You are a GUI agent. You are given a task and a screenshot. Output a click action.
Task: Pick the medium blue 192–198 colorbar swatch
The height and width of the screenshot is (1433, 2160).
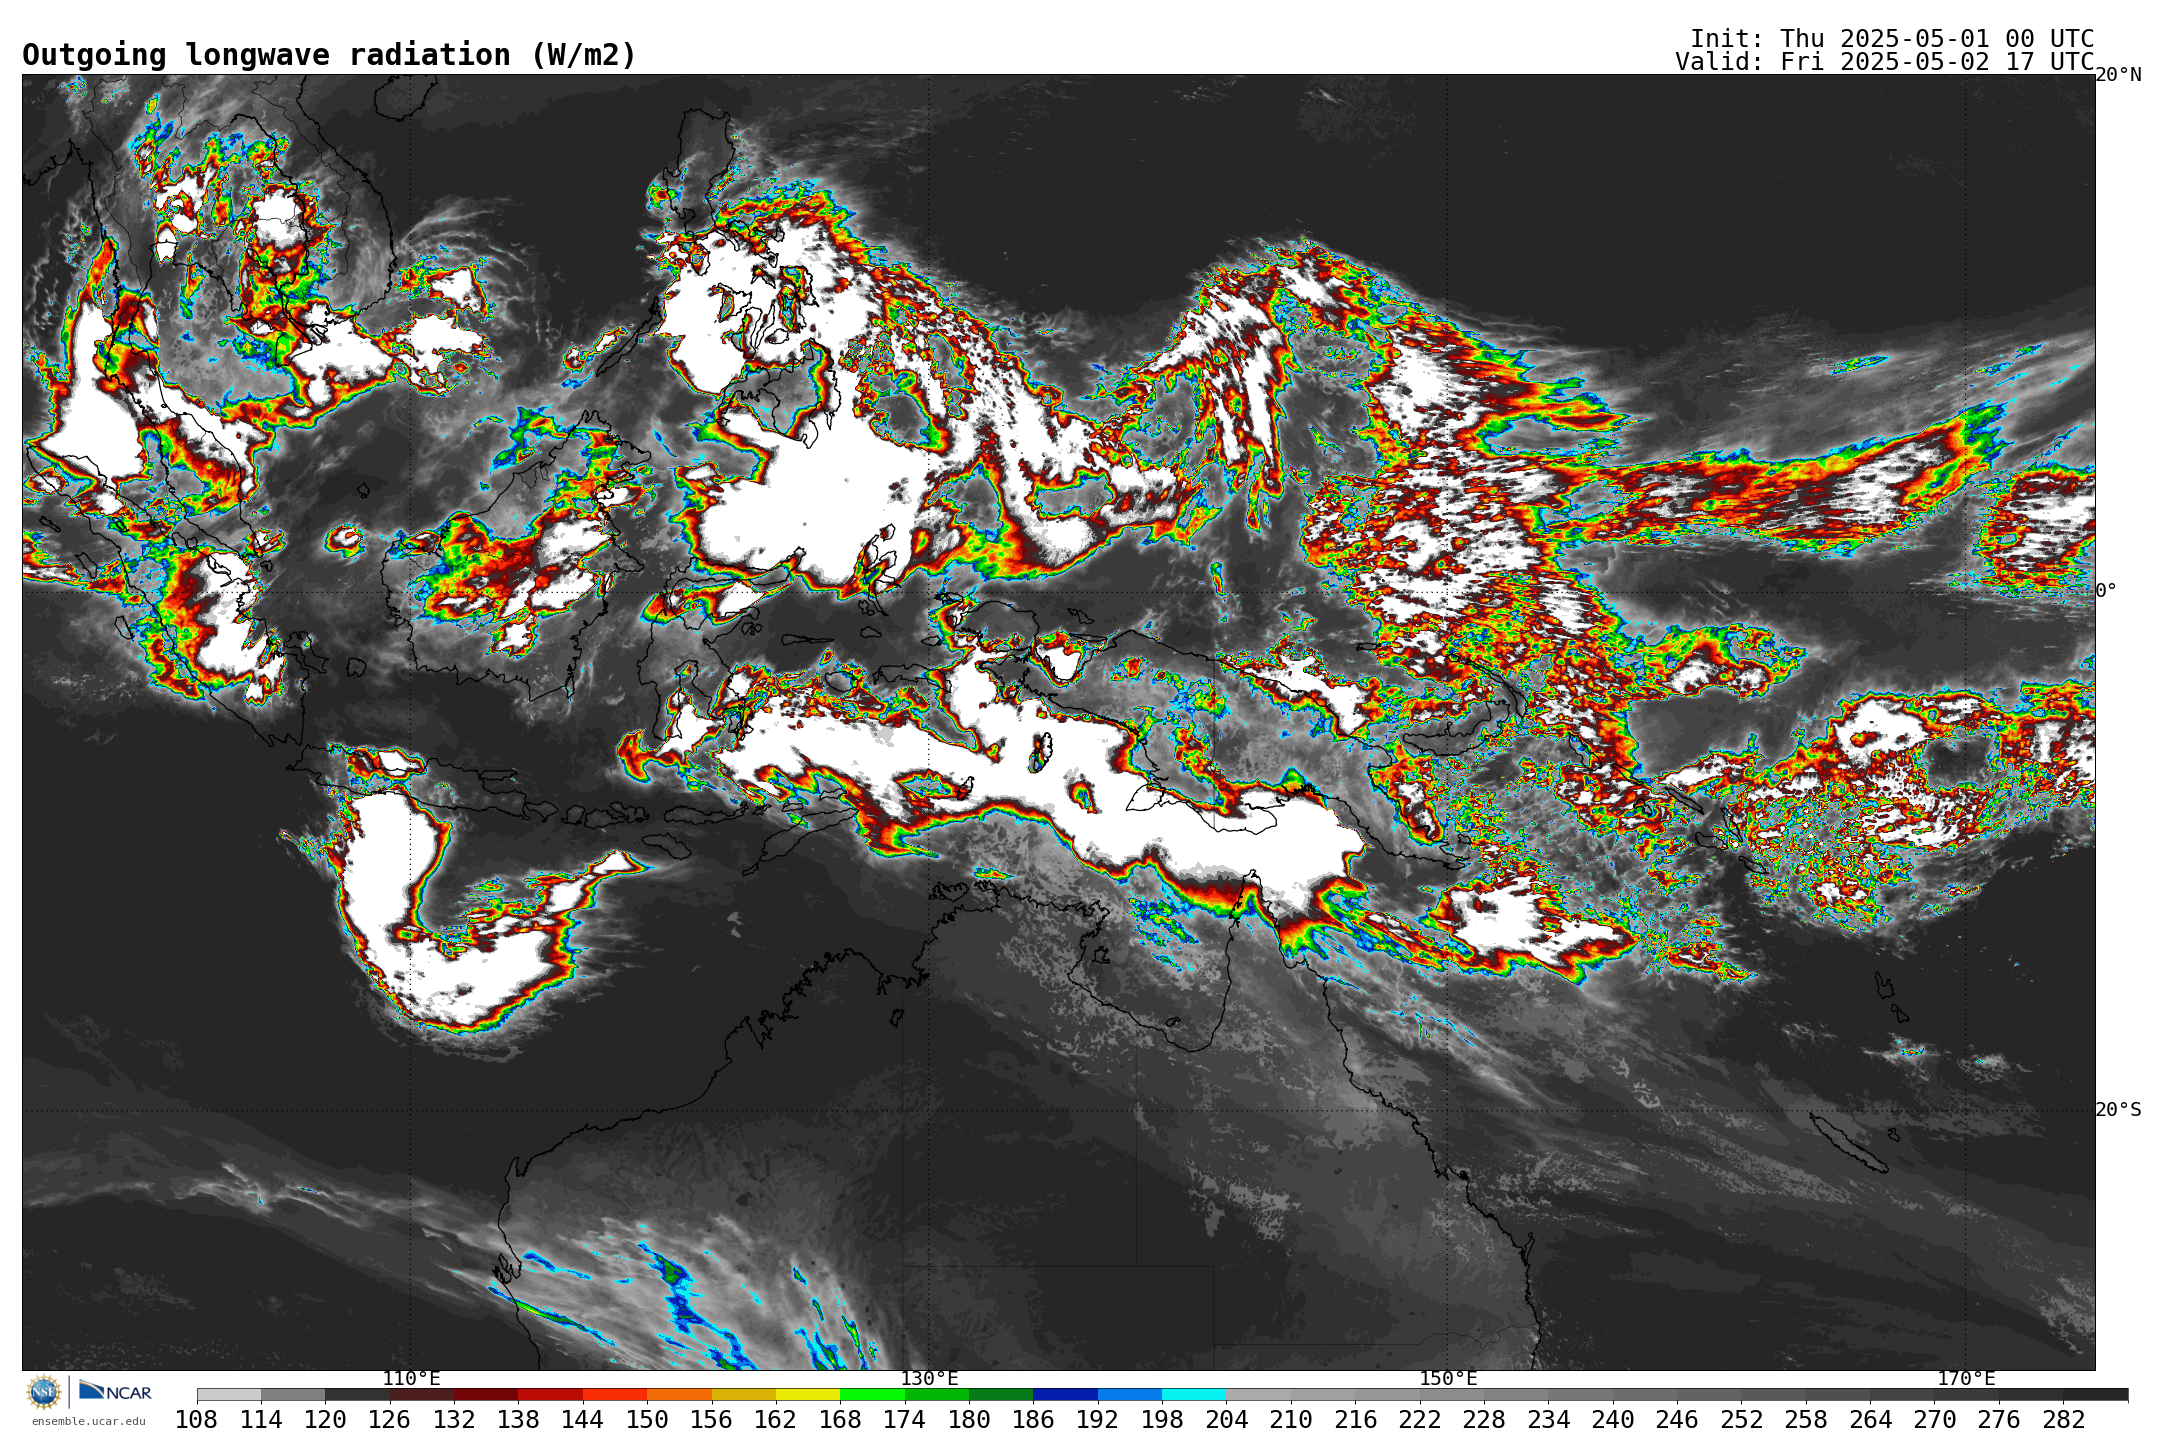pyautogui.click(x=1129, y=1395)
